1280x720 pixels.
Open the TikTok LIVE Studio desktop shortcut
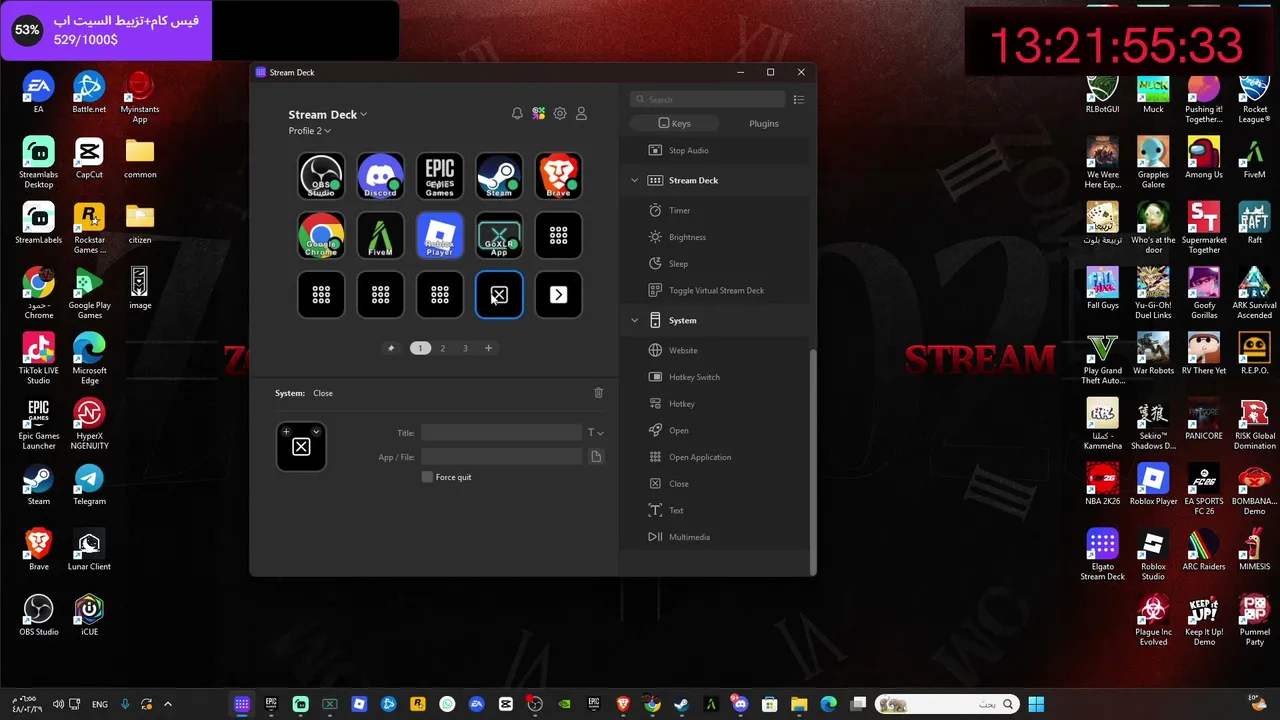[39, 358]
